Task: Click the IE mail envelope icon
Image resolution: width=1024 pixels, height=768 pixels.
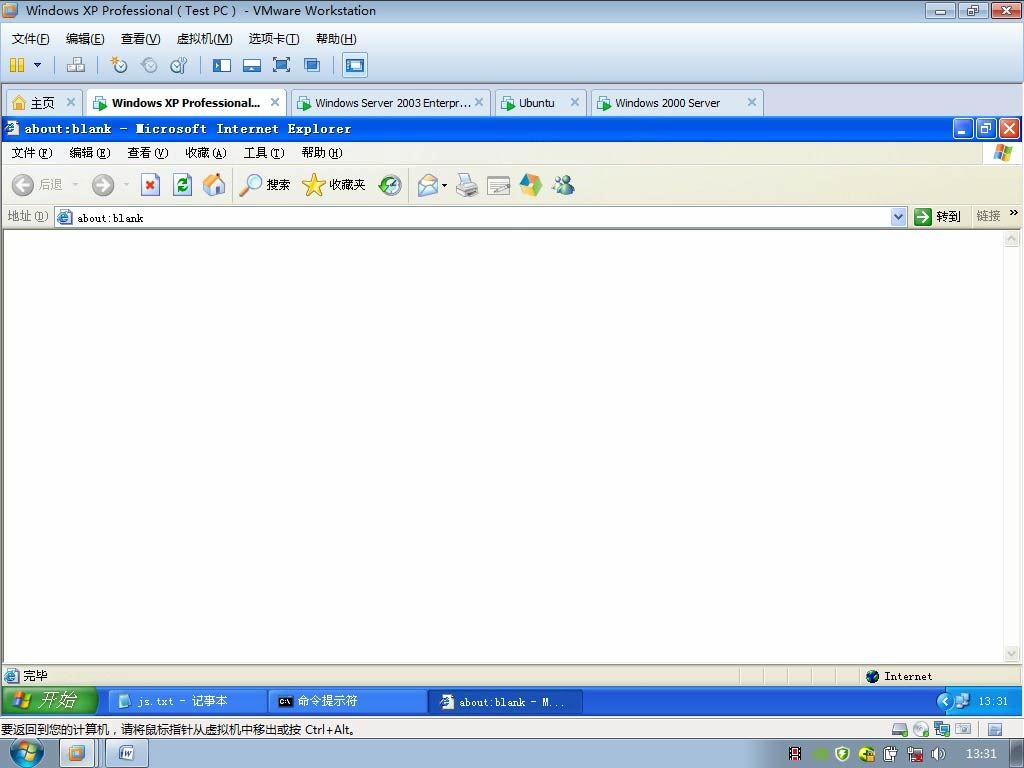Action: coord(428,185)
